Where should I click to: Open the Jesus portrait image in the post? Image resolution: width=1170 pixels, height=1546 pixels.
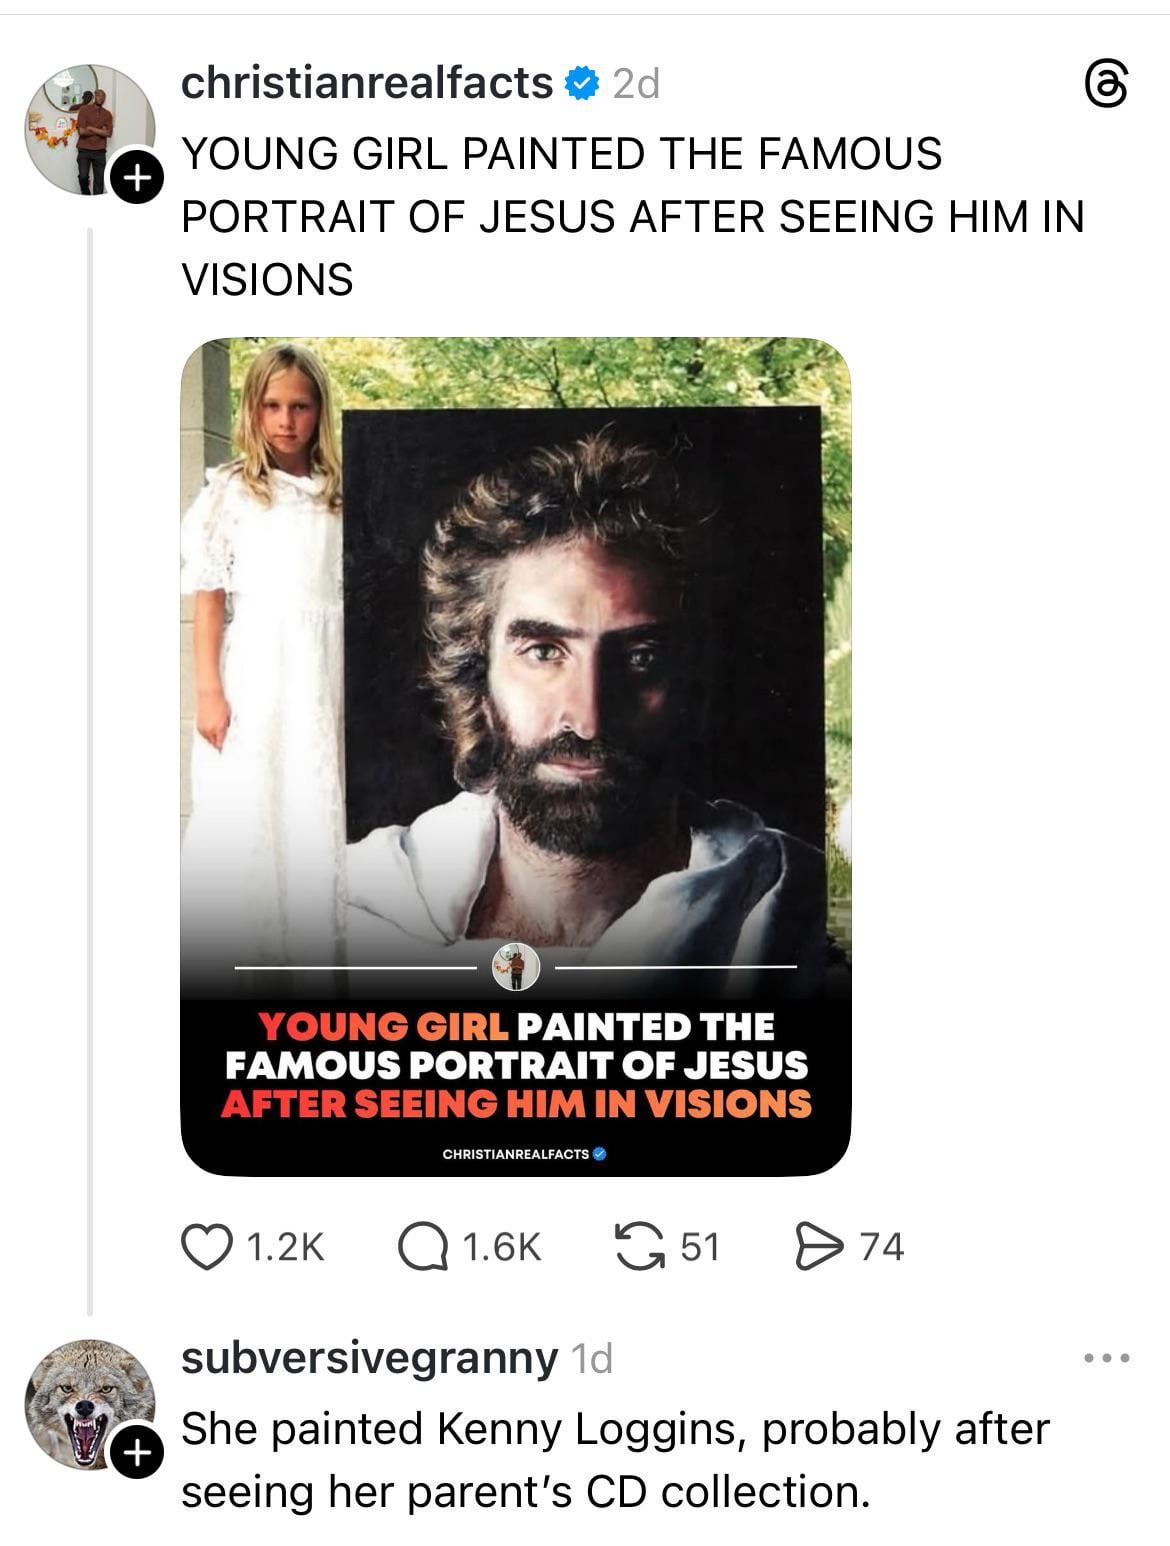[x=515, y=700]
